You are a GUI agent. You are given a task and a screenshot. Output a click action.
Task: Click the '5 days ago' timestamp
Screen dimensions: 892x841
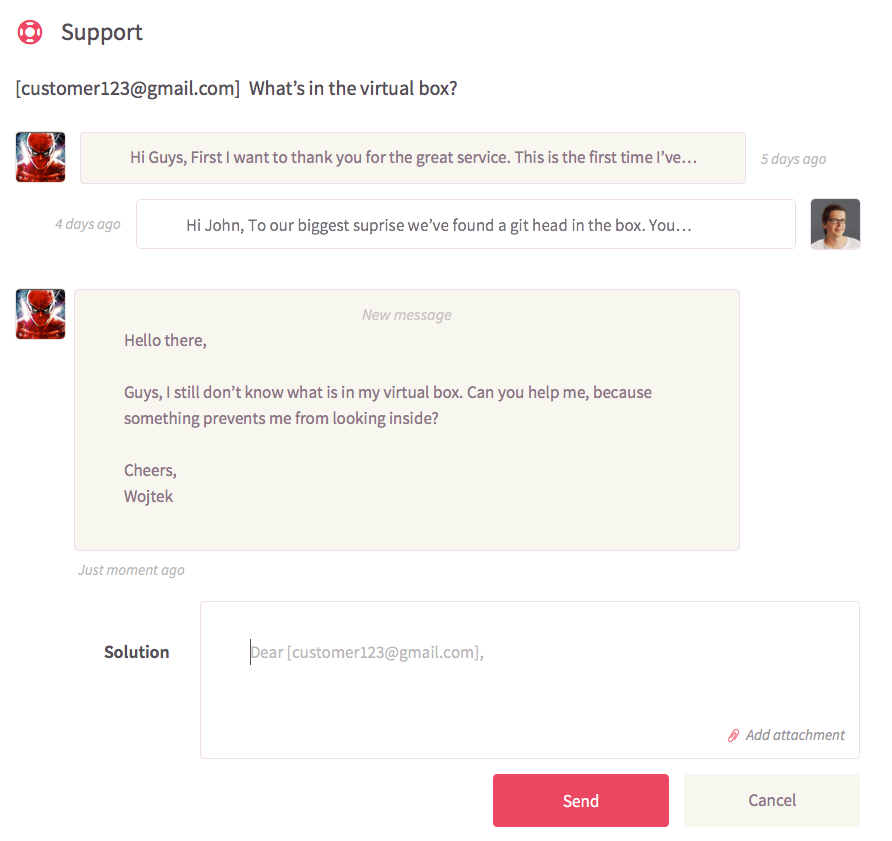coord(794,159)
